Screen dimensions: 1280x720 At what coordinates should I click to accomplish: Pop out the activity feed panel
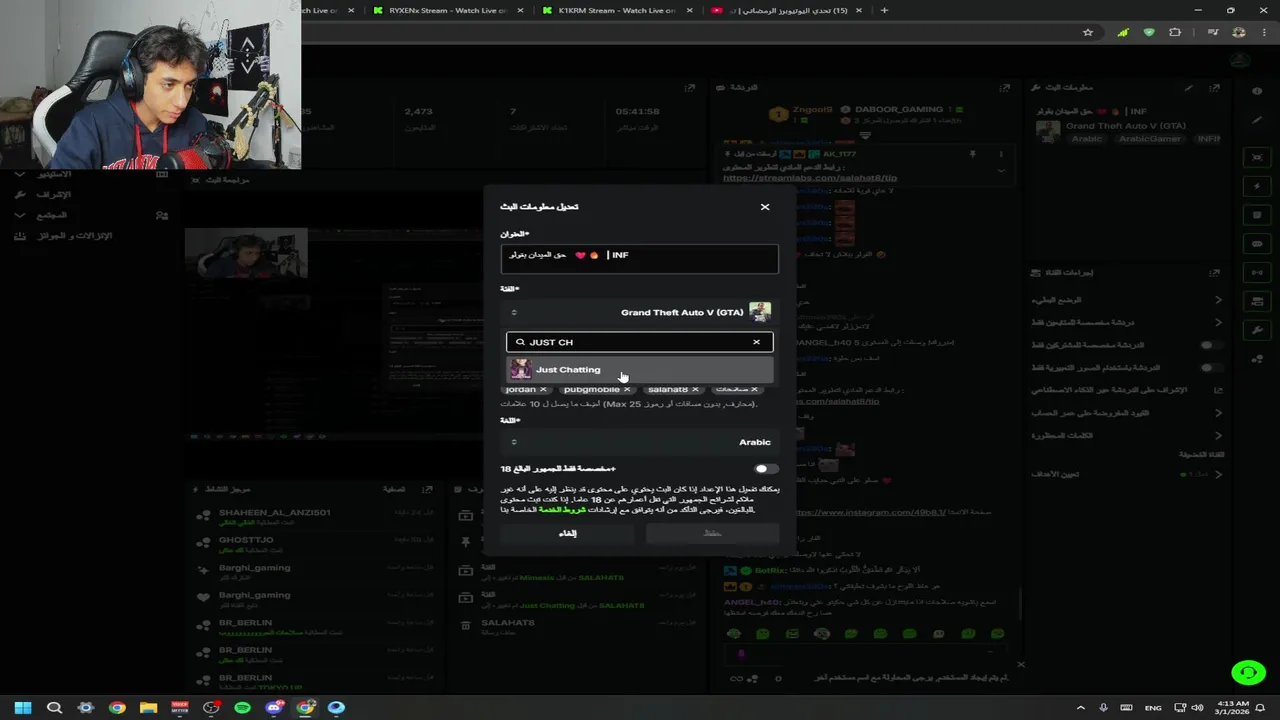427,490
